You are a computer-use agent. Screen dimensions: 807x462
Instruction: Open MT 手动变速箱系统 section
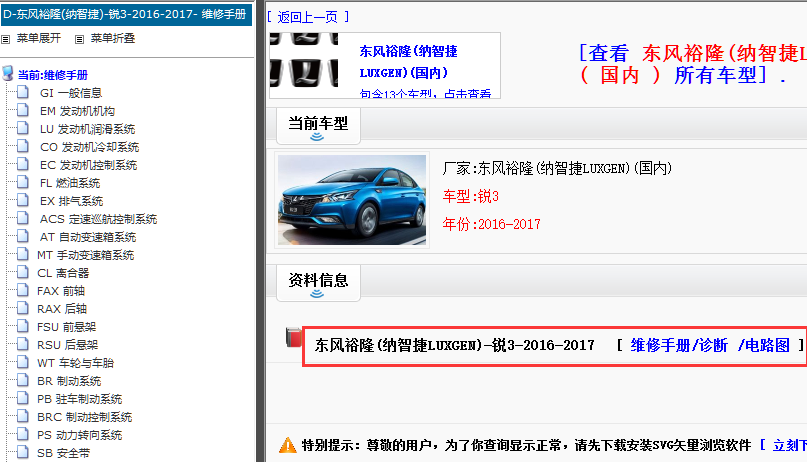(85, 255)
